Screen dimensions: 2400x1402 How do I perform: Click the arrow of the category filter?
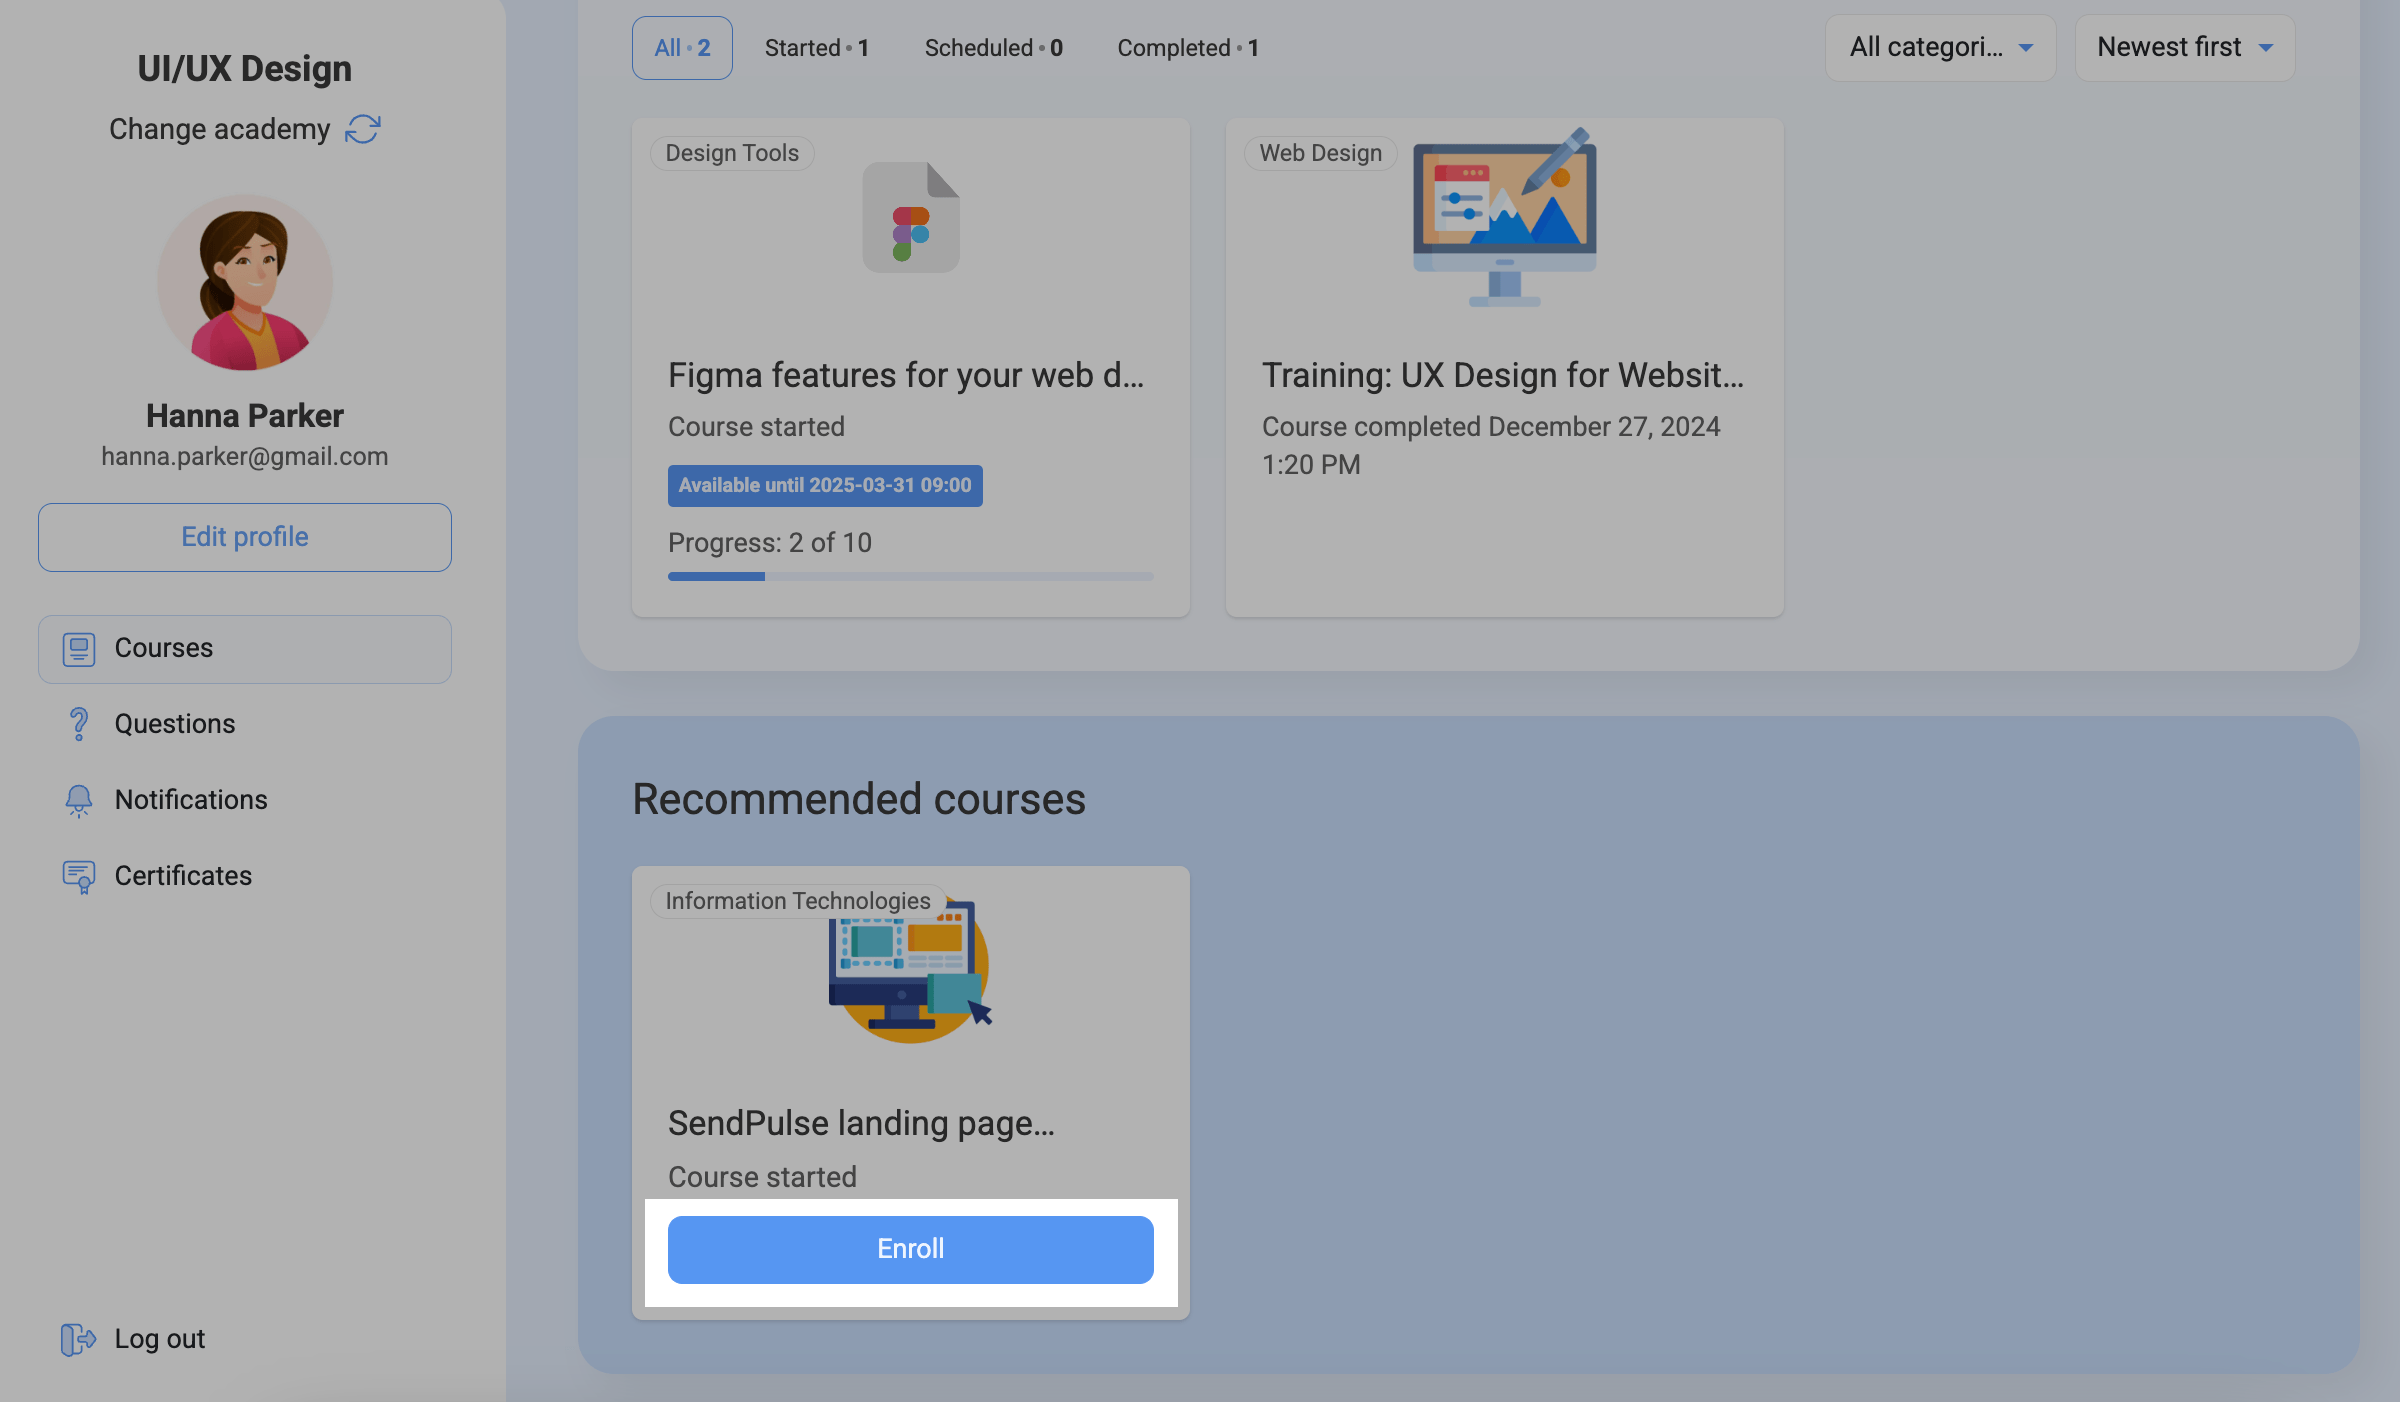(x=2026, y=48)
